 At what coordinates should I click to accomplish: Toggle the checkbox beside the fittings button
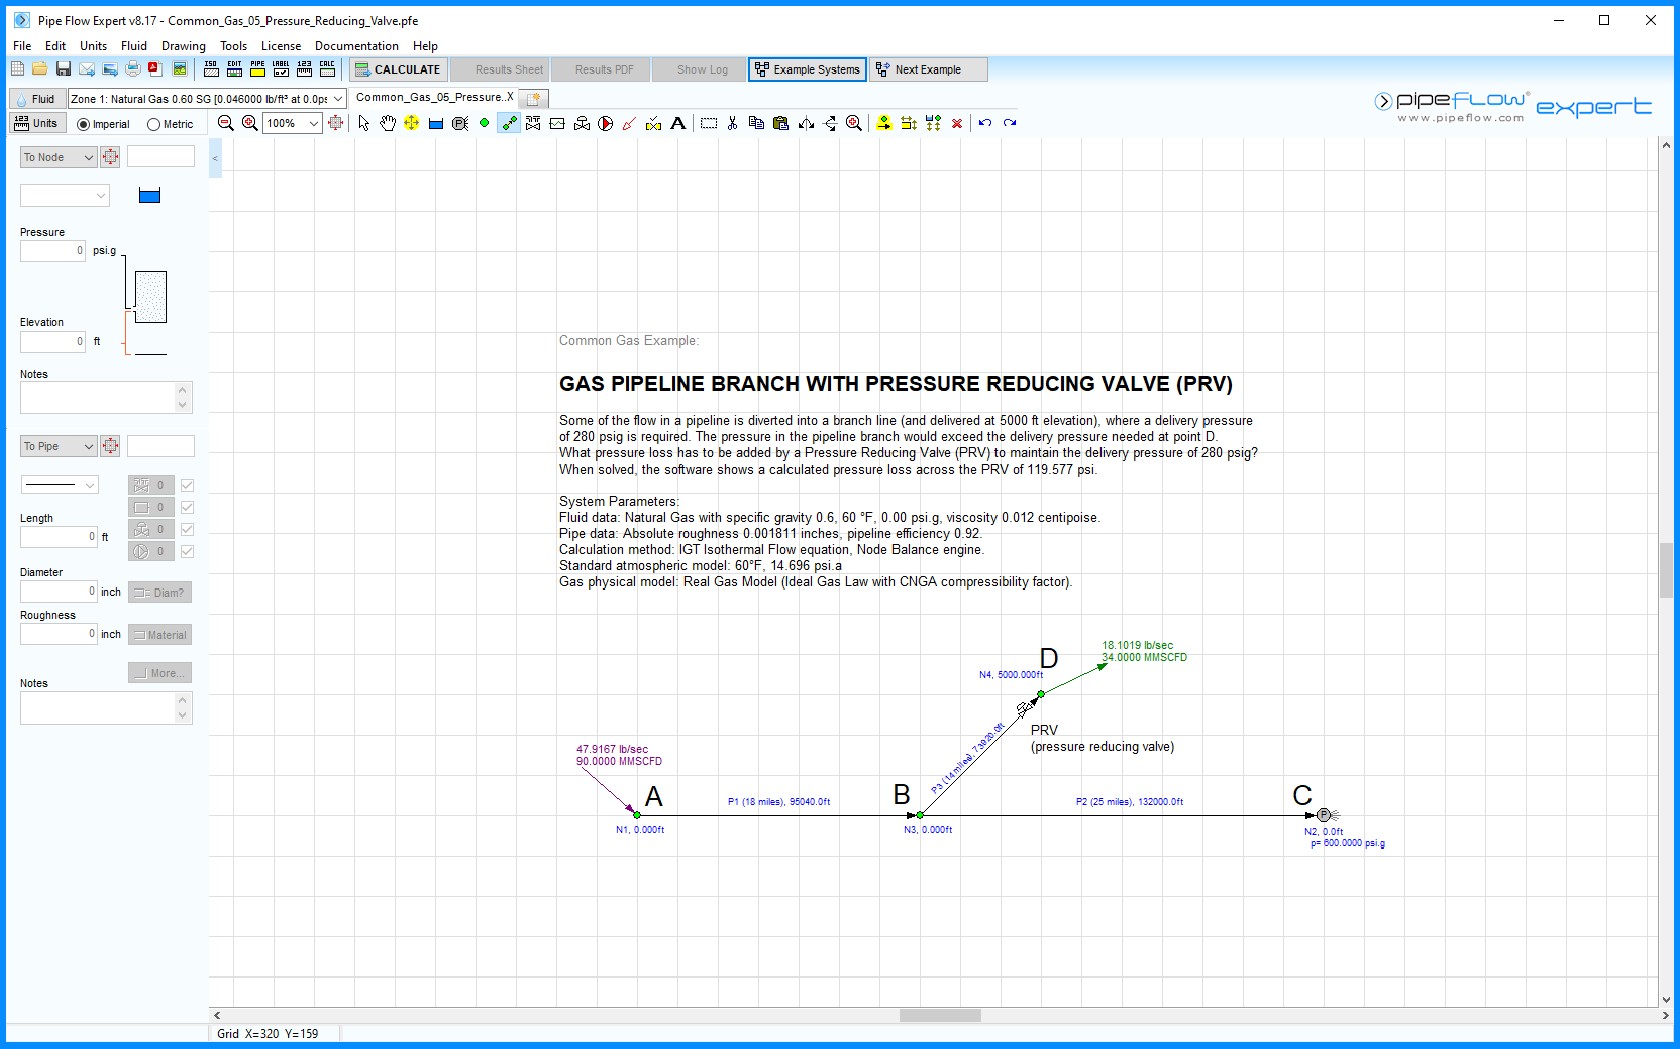187,485
